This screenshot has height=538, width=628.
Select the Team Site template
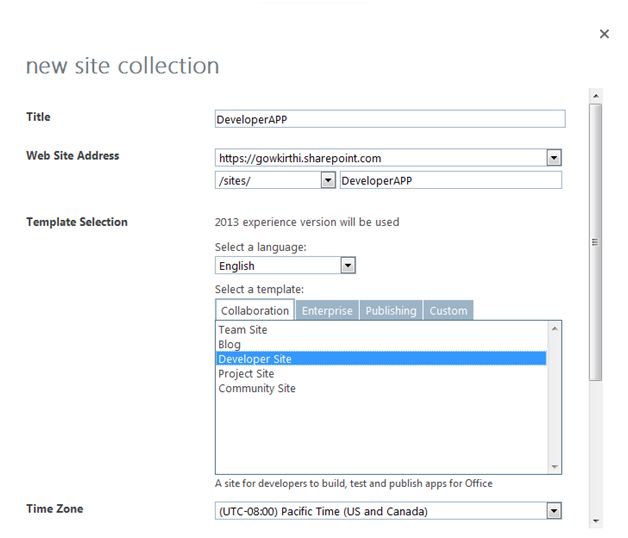[x=243, y=330]
